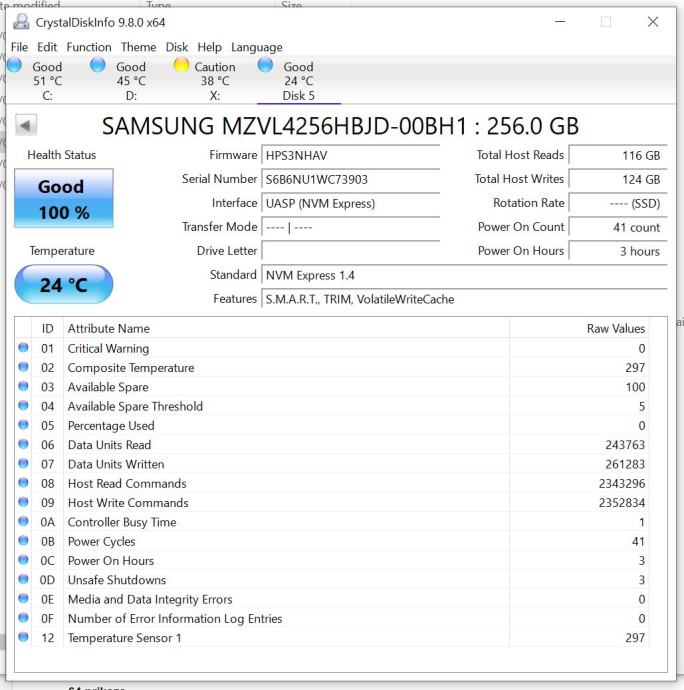Select the Host Read Commands raw value 2343296

621,484
